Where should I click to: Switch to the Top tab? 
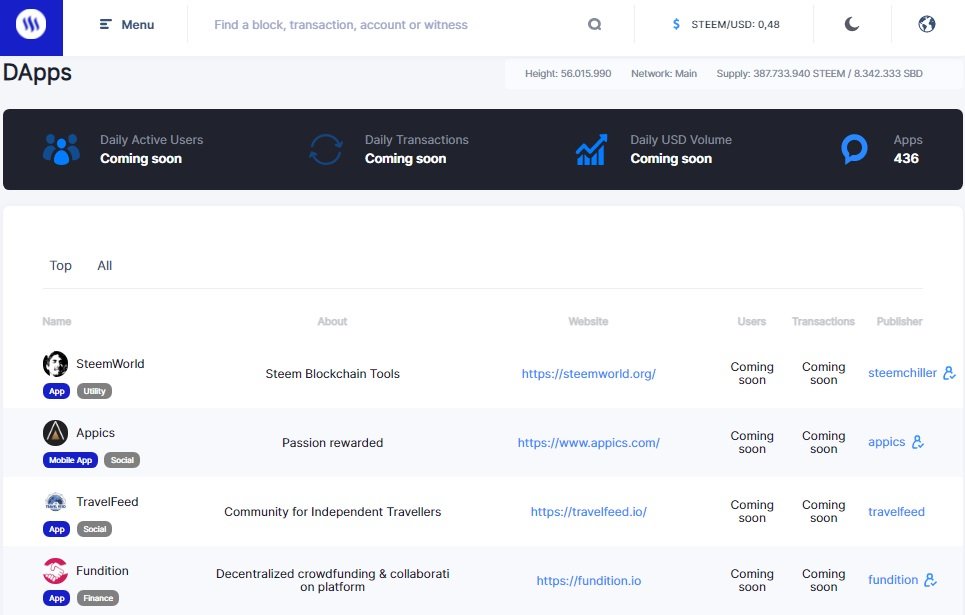(60, 265)
